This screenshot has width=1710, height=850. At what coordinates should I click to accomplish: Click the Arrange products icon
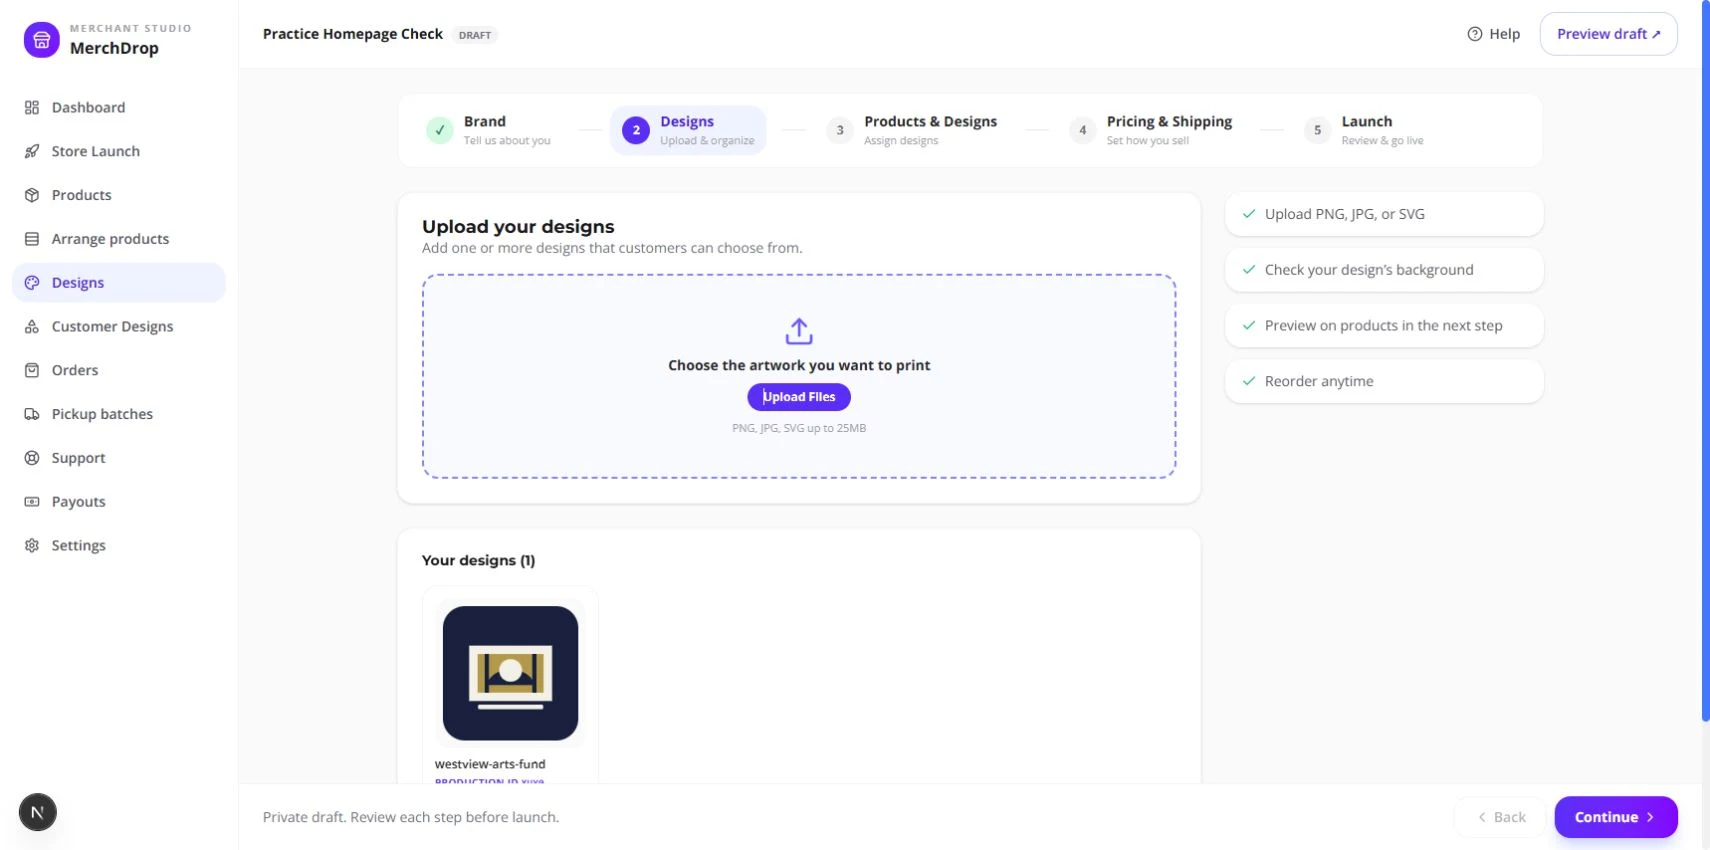[x=32, y=239]
